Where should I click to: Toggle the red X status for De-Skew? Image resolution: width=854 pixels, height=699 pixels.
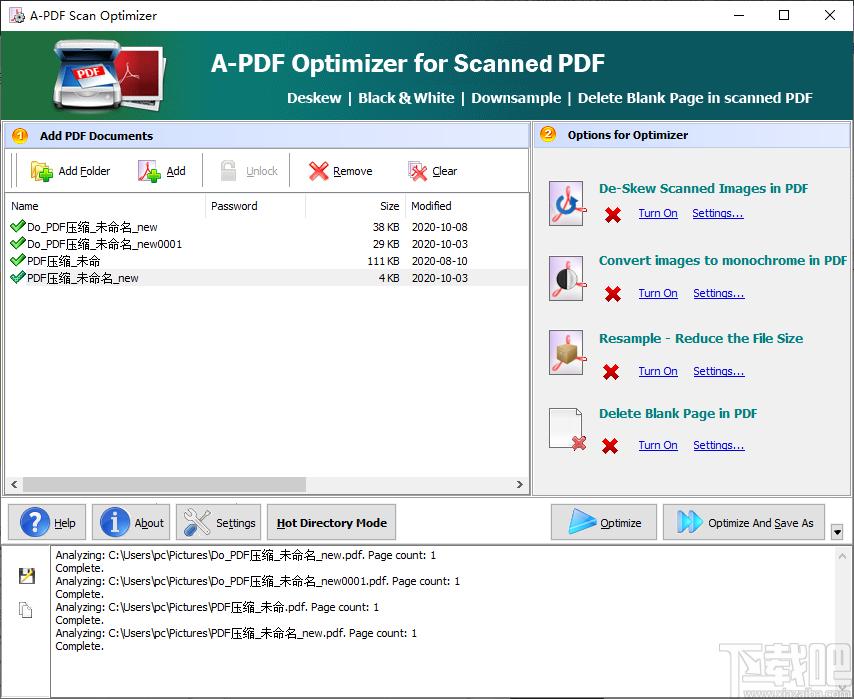[613, 215]
